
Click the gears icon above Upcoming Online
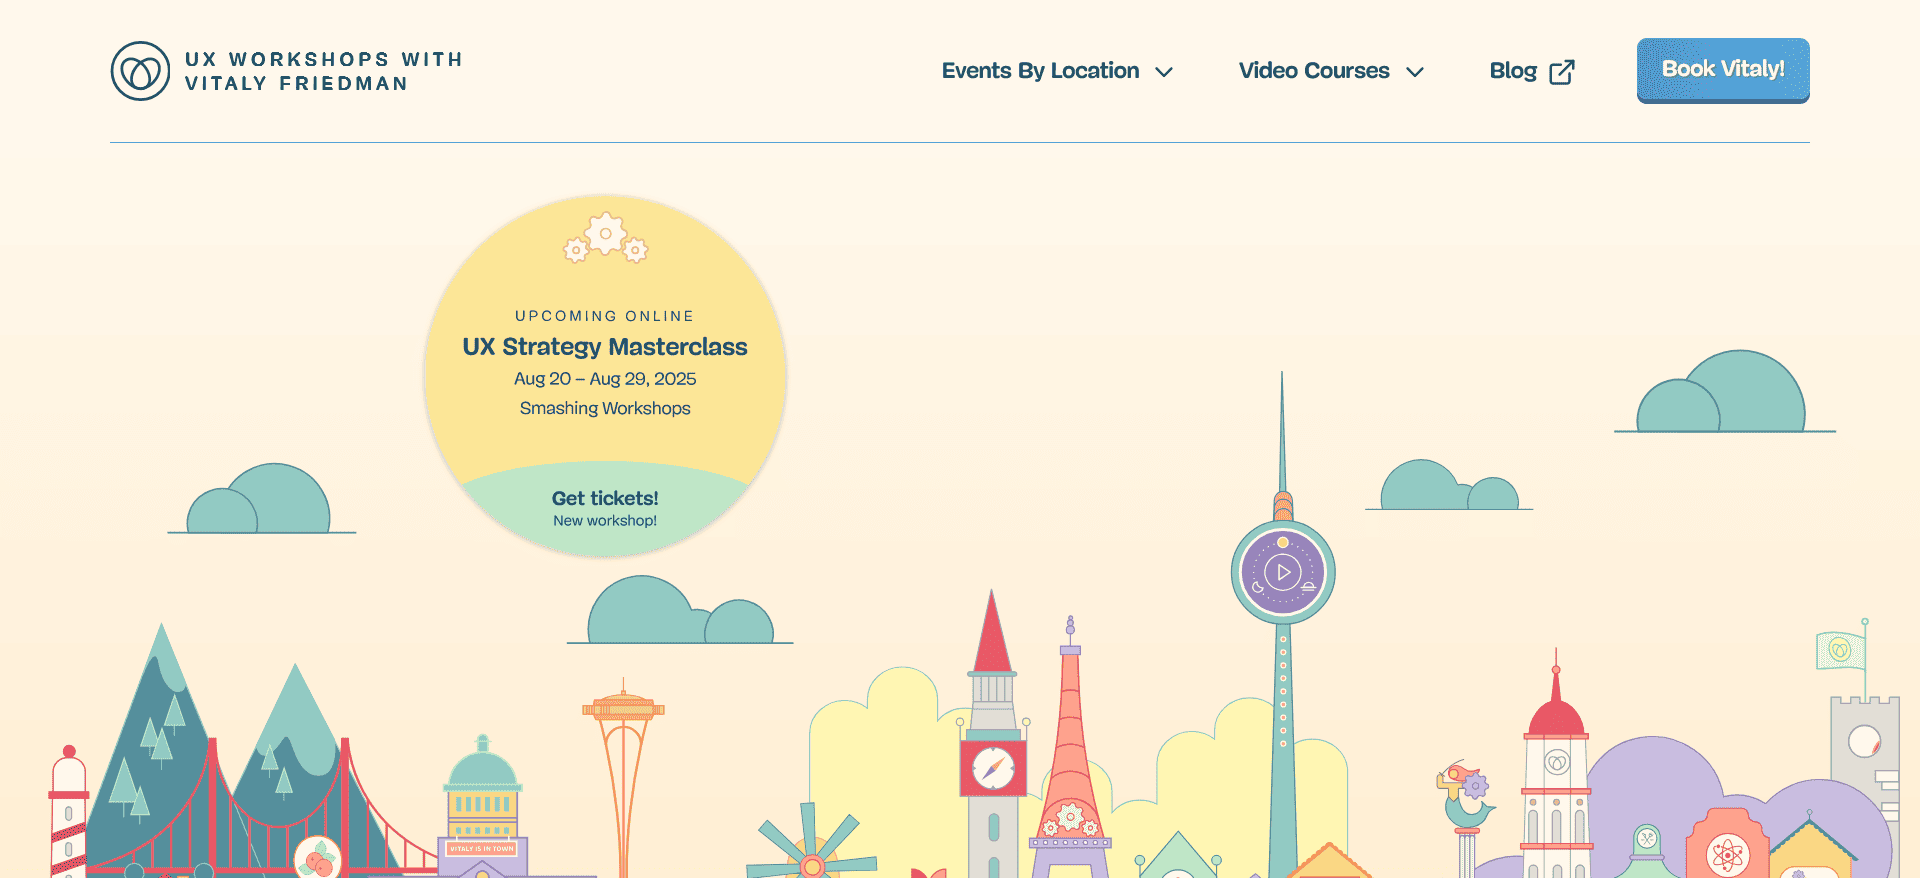(x=605, y=238)
